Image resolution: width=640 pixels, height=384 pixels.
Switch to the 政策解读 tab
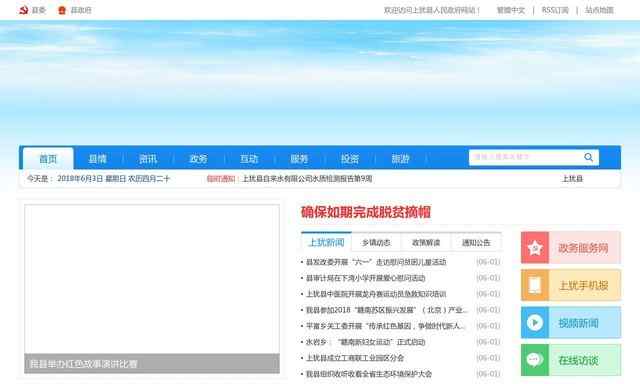426,243
